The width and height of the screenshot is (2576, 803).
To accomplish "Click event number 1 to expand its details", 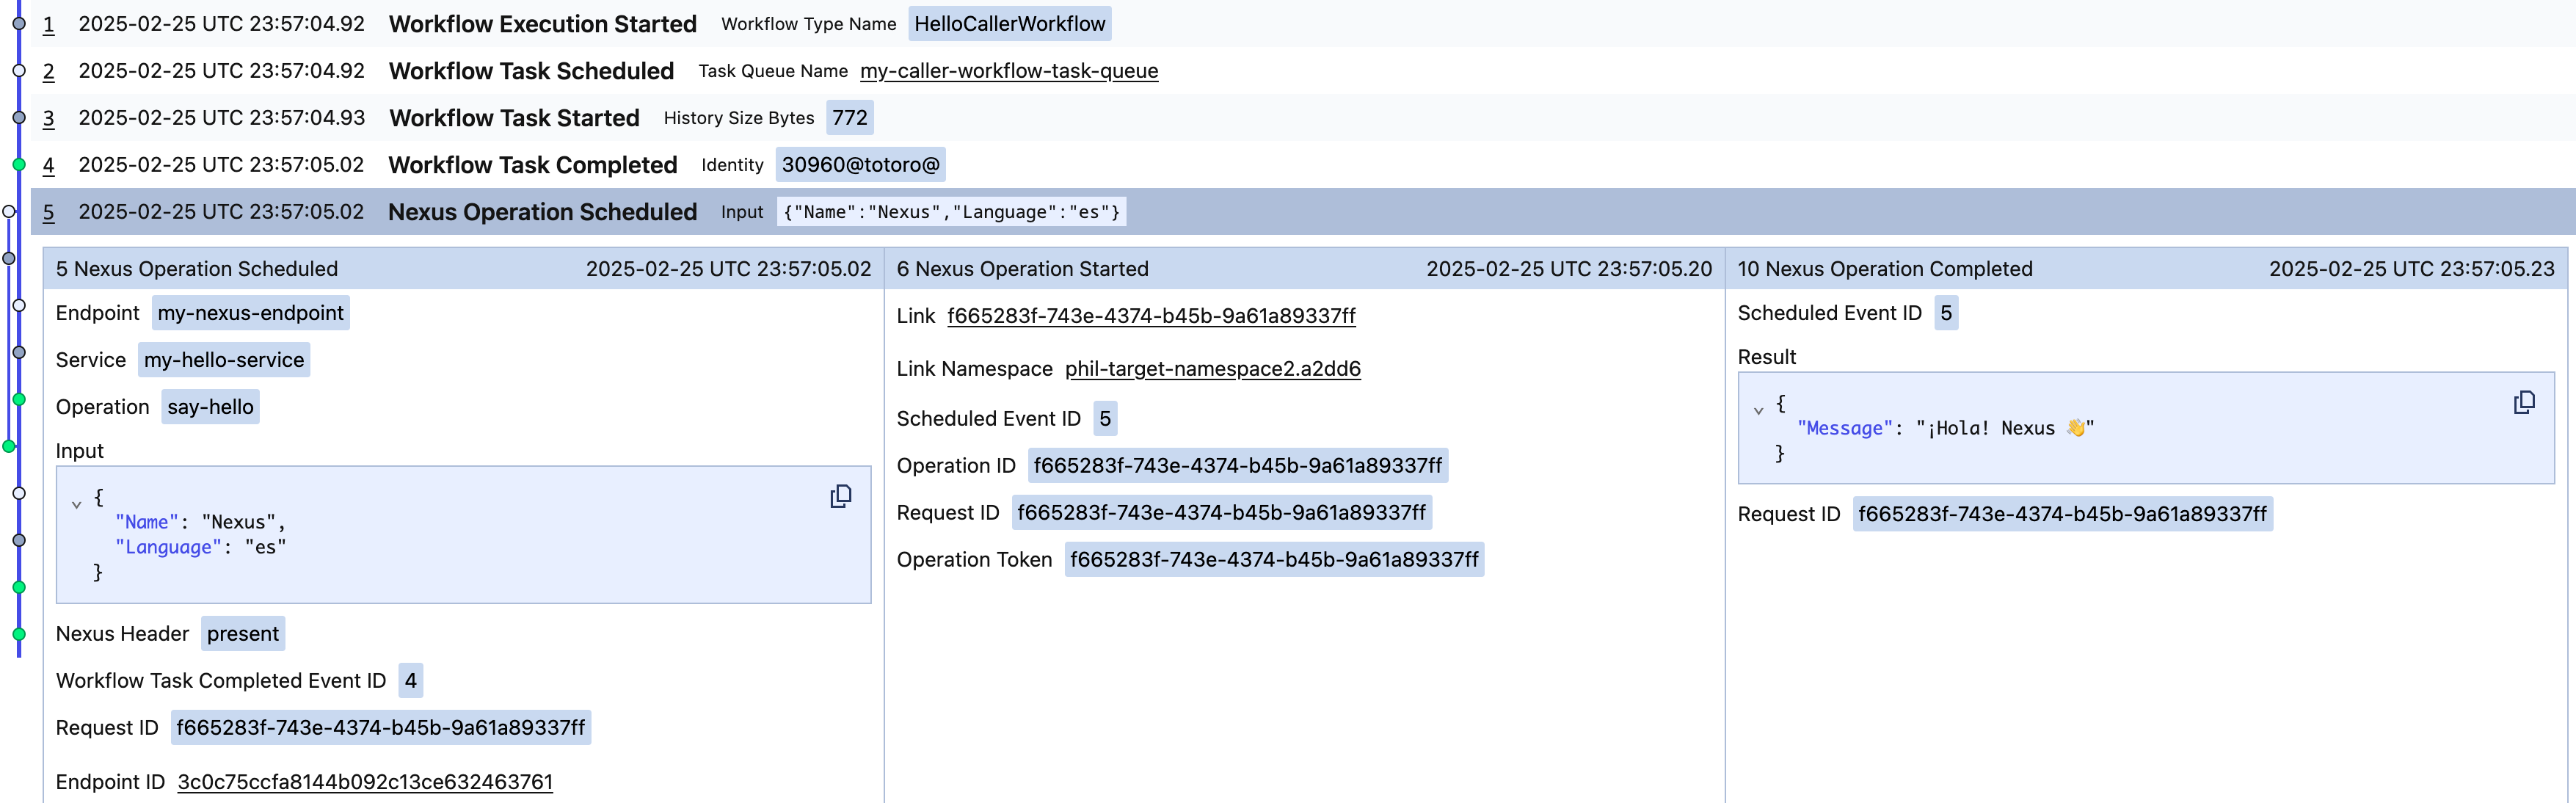I will [x=48, y=24].
